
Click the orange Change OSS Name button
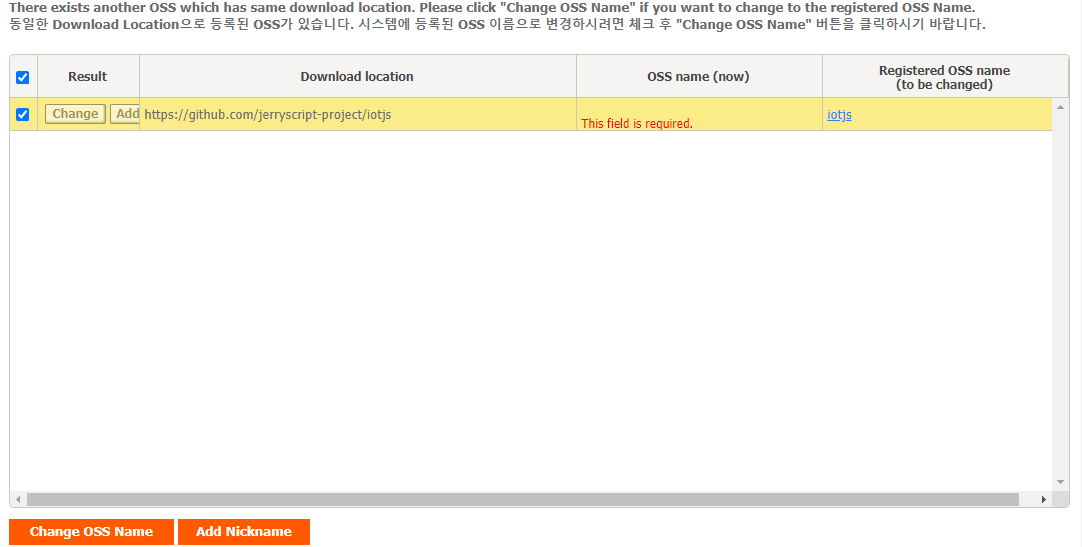tap(91, 532)
